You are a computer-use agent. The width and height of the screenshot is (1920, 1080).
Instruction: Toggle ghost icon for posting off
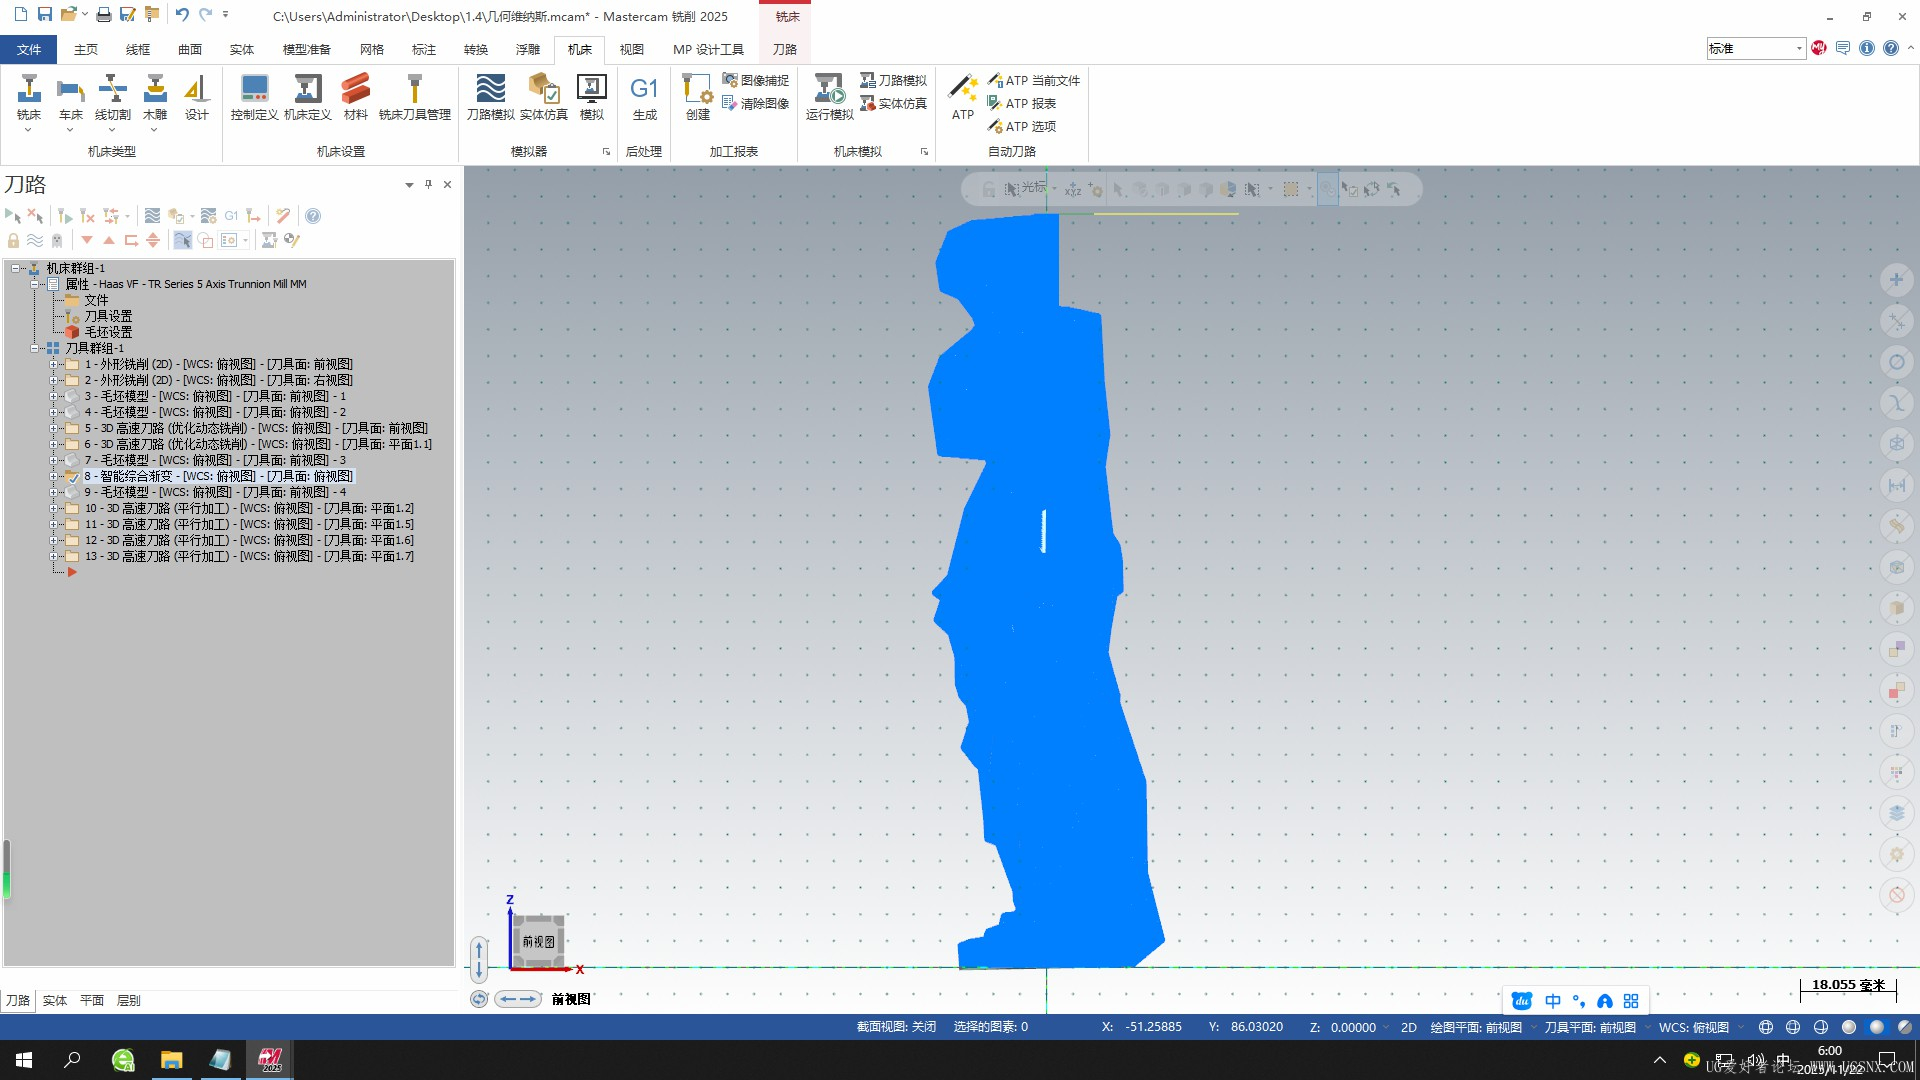point(57,240)
